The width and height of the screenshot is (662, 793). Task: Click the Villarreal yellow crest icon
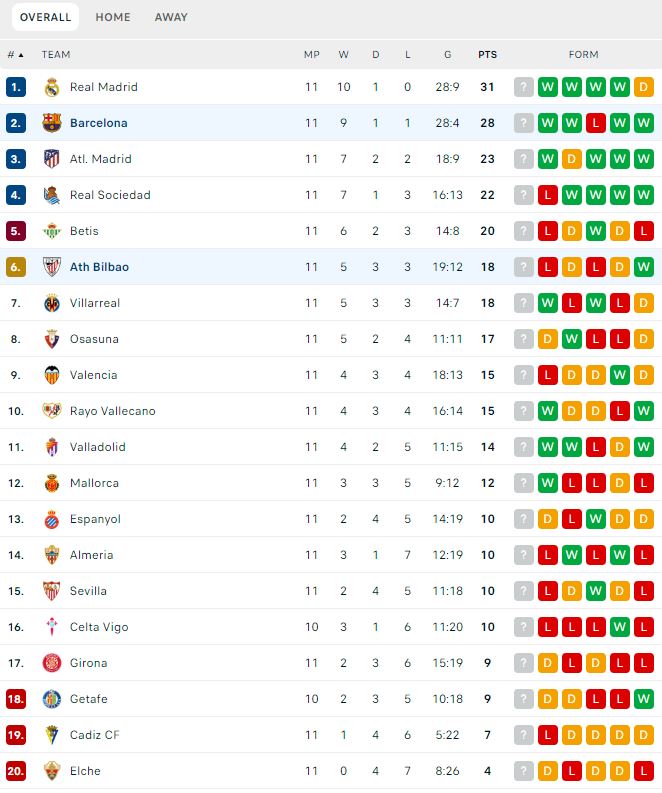(x=52, y=303)
